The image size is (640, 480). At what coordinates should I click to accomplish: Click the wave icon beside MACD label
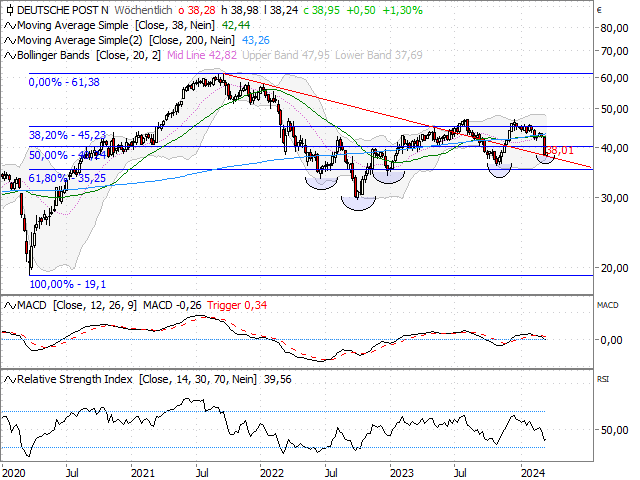point(10,305)
